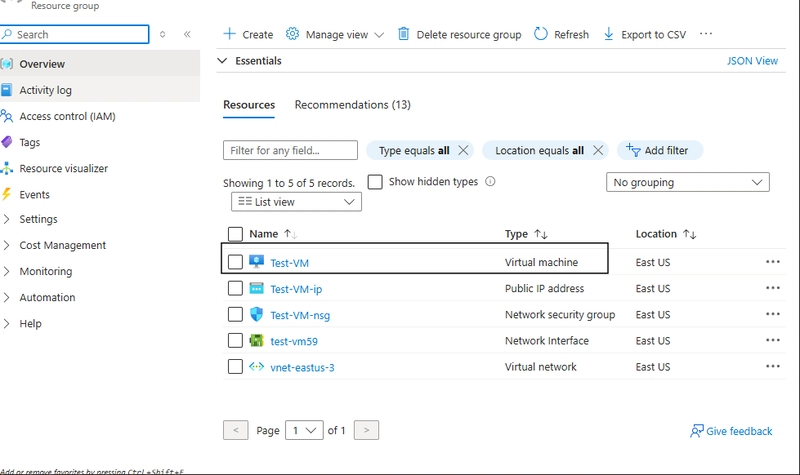Click the next page arrow button

click(366, 430)
